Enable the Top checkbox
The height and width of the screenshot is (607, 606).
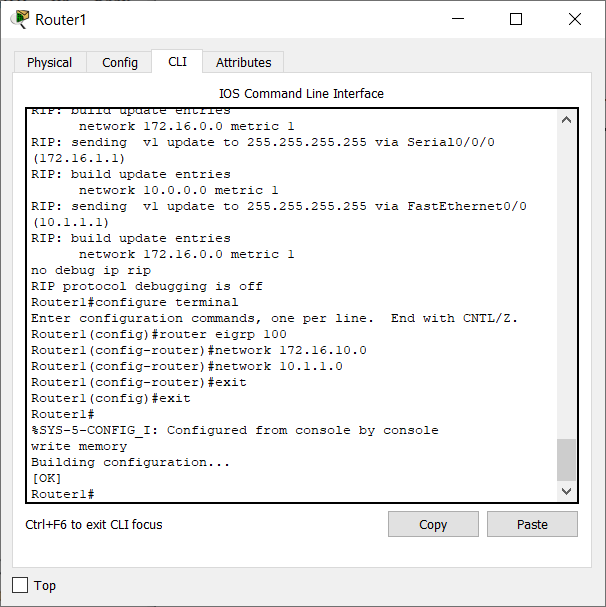pos(20,585)
